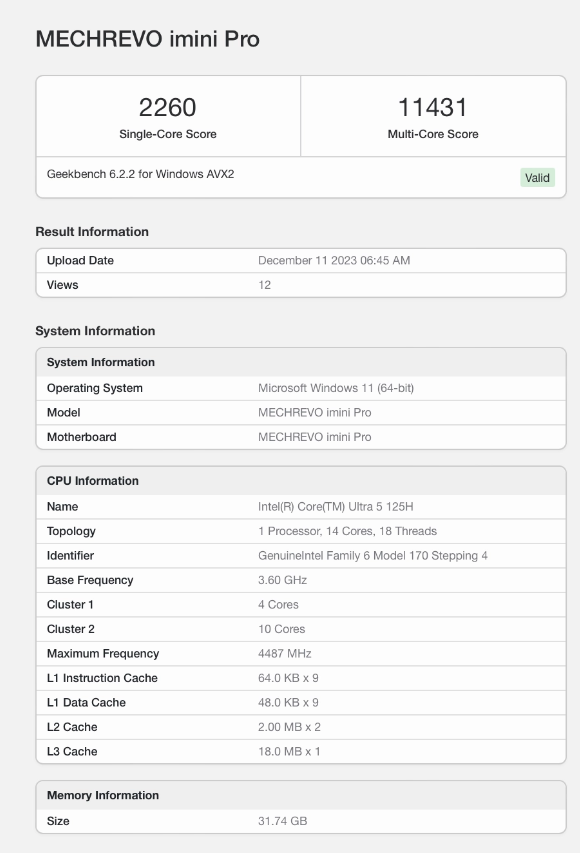Click the Views row in Result Information
This screenshot has height=853, width=580.
point(301,285)
